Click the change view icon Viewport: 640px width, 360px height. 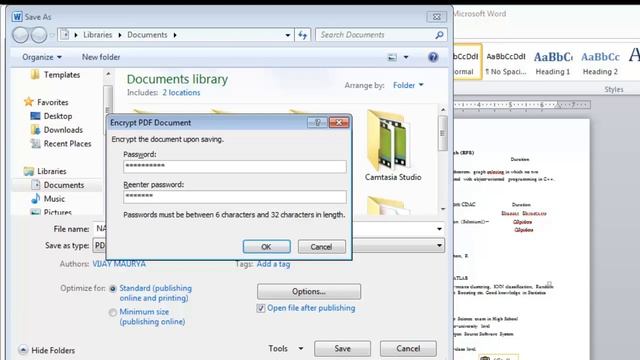[392, 57]
